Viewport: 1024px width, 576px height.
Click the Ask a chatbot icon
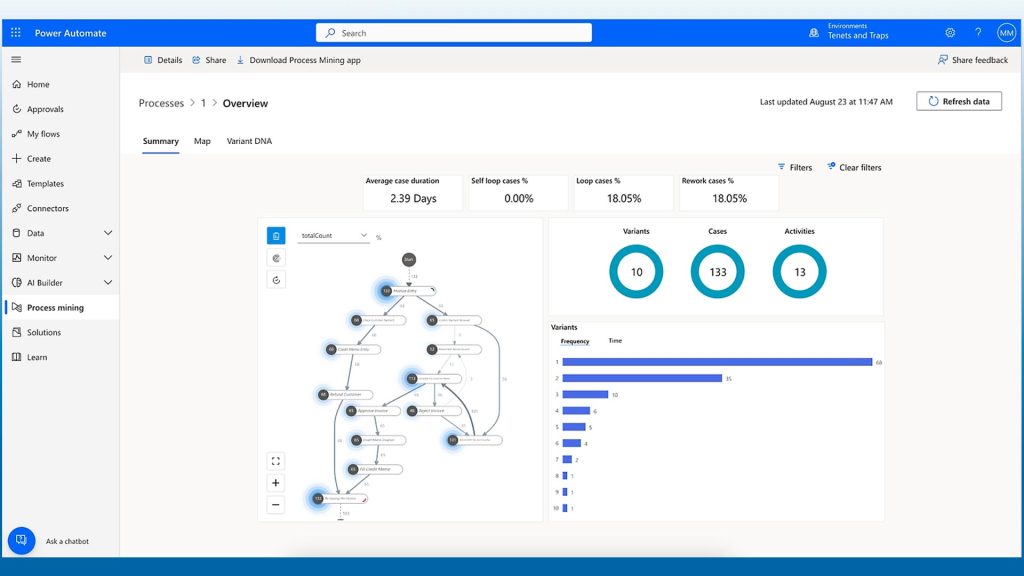(21, 541)
